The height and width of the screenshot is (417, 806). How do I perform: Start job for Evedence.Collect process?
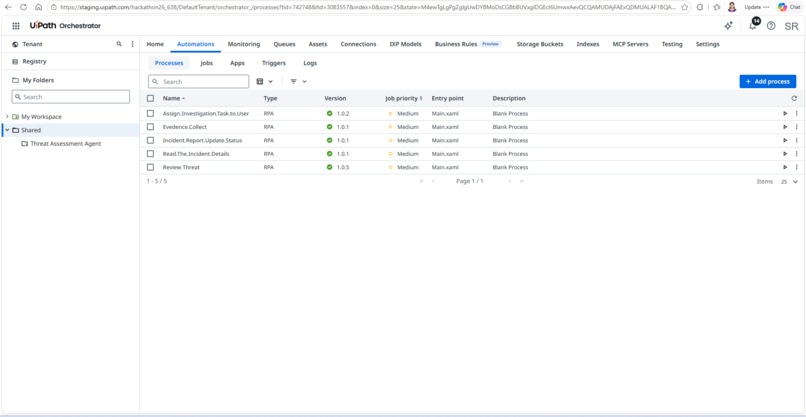pos(785,126)
